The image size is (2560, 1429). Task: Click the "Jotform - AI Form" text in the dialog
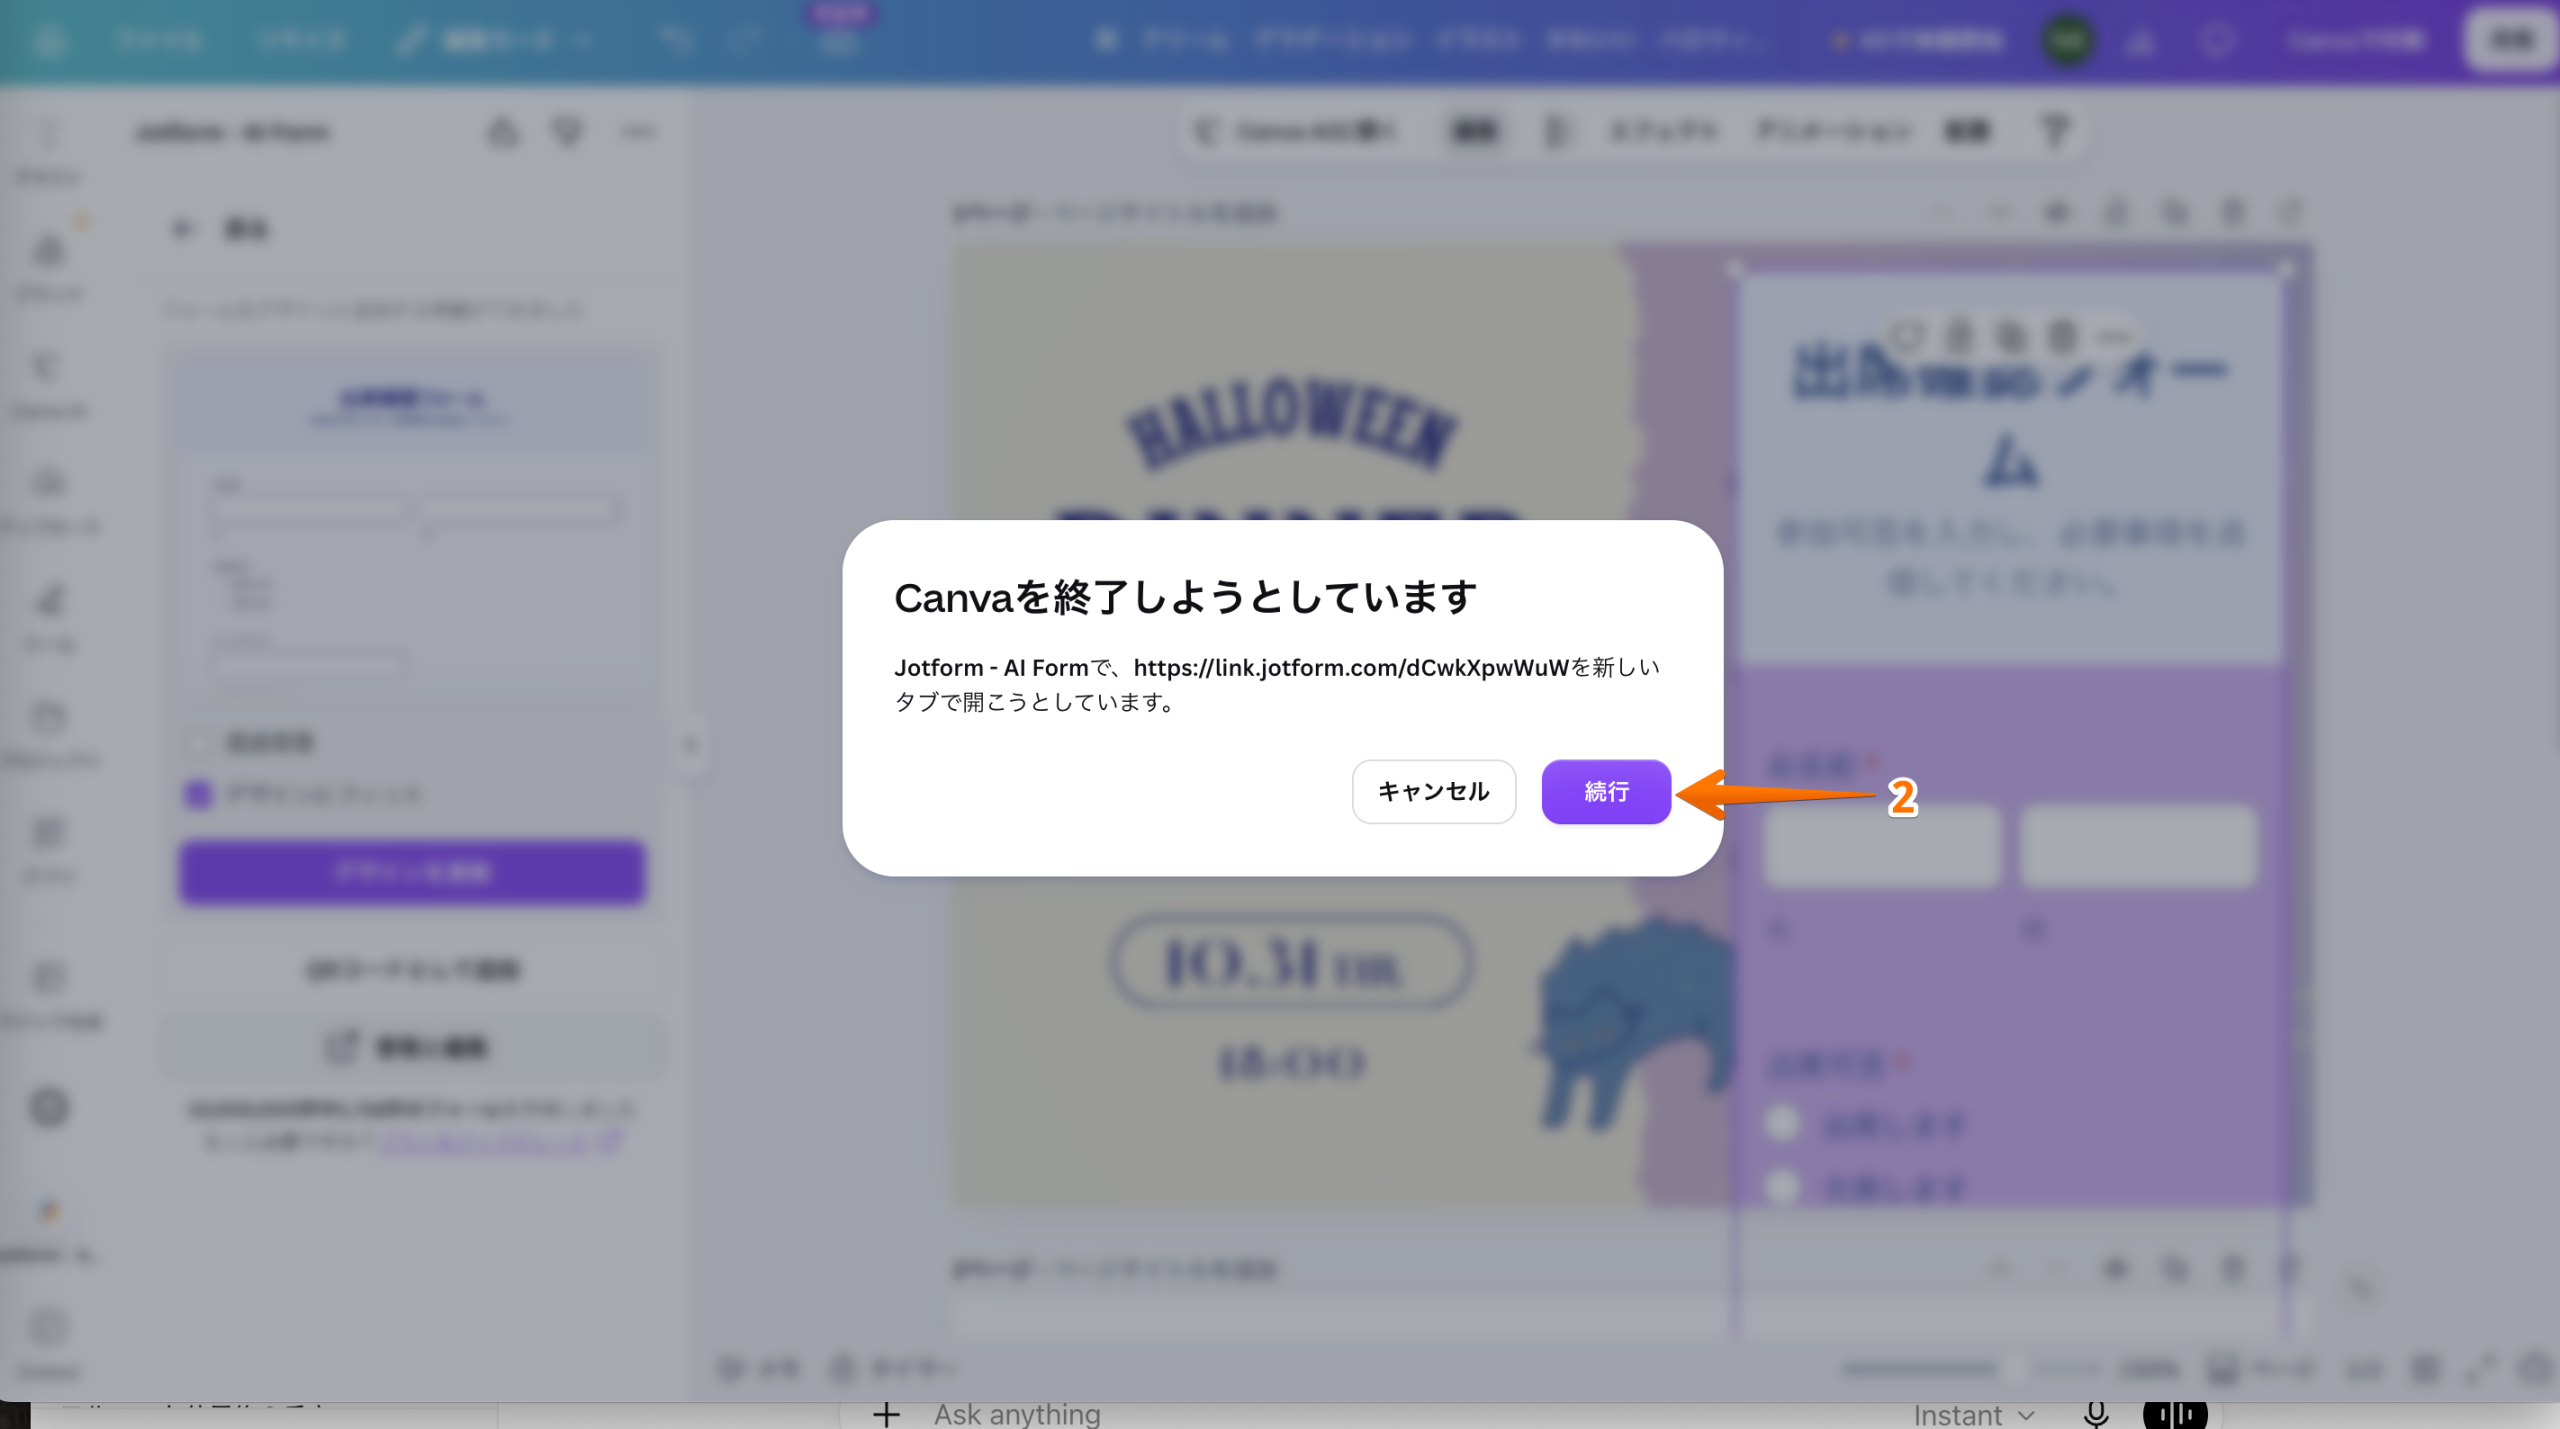[991, 667]
